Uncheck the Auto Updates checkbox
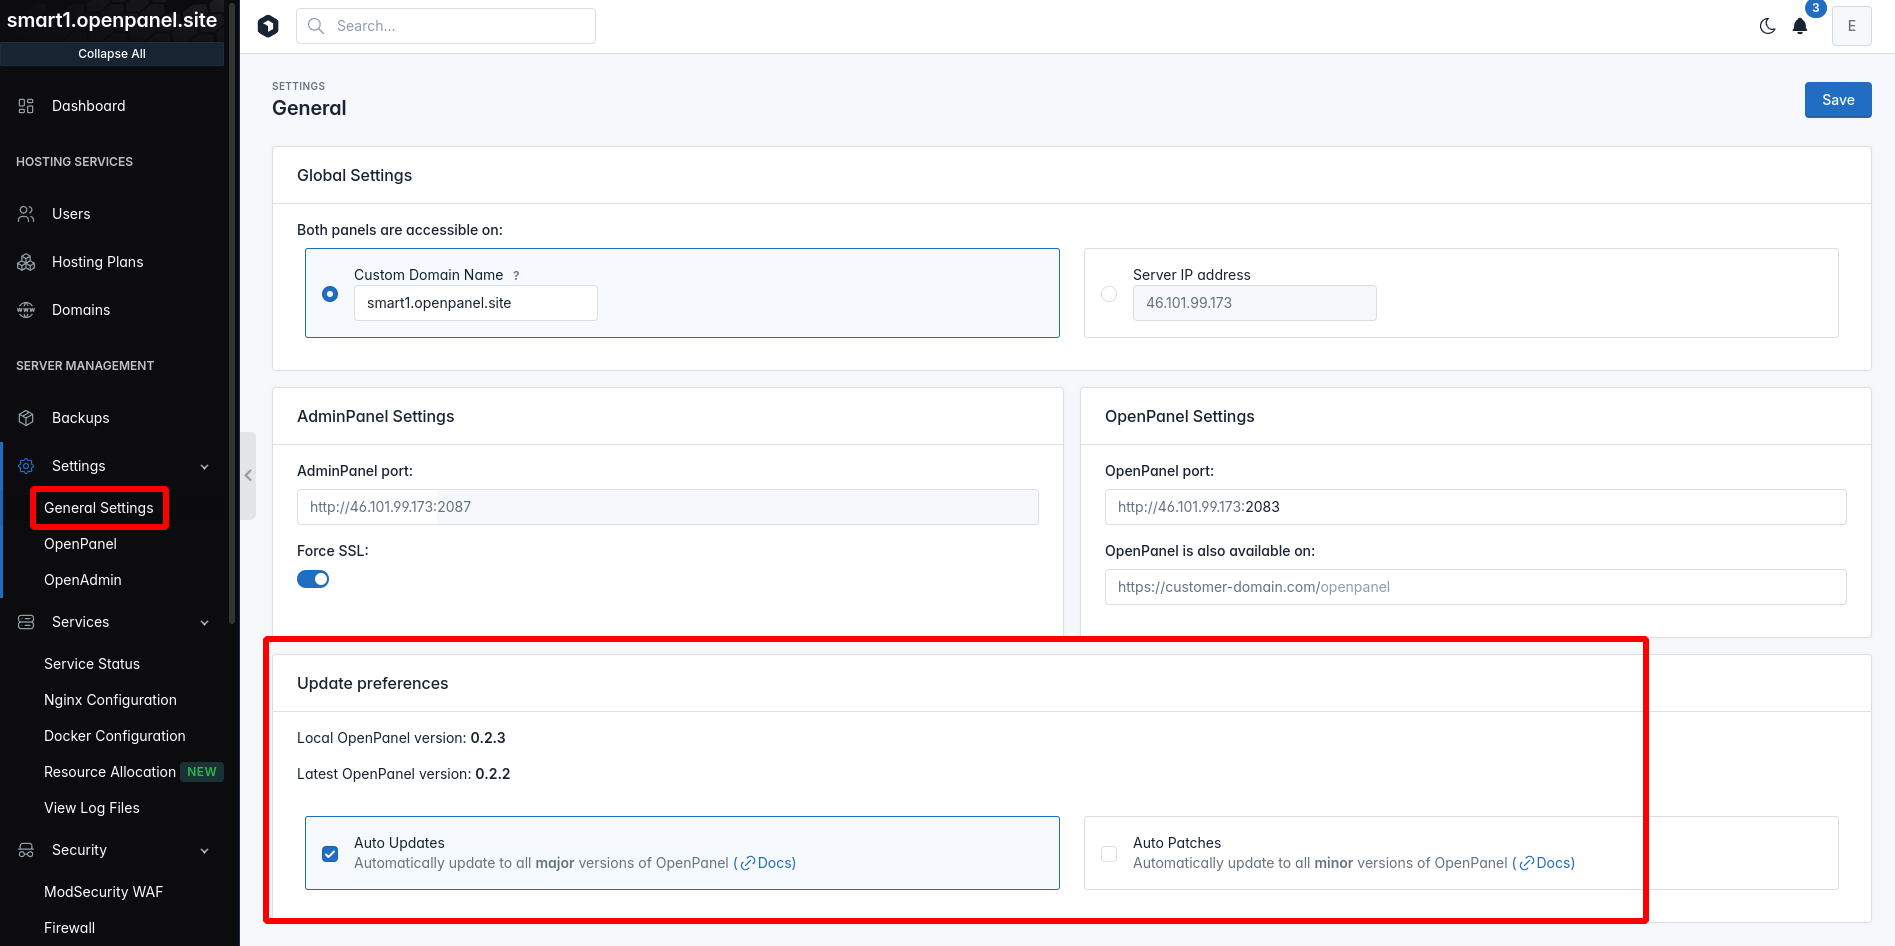The image size is (1895, 946). (330, 854)
